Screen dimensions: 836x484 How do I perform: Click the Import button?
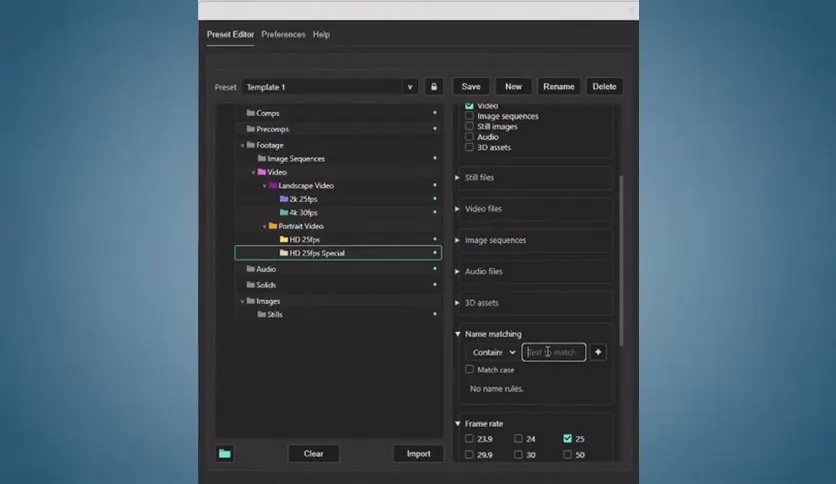tap(419, 454)
